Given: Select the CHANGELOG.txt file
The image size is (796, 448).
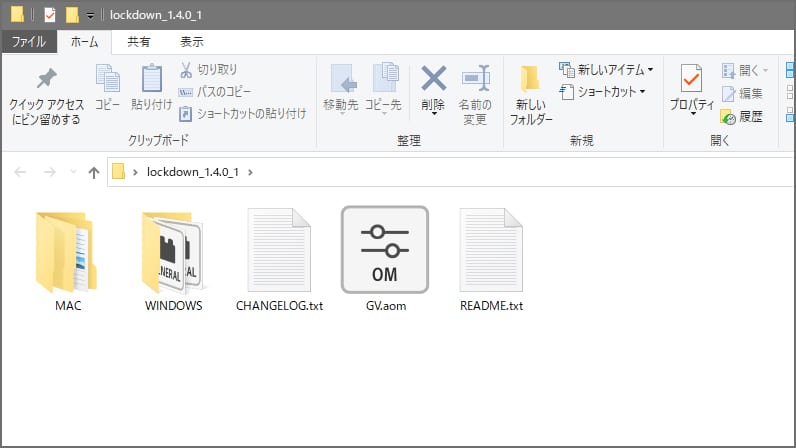Looking at the screenshot, I should pyautogui.click(x=279, y=262).
